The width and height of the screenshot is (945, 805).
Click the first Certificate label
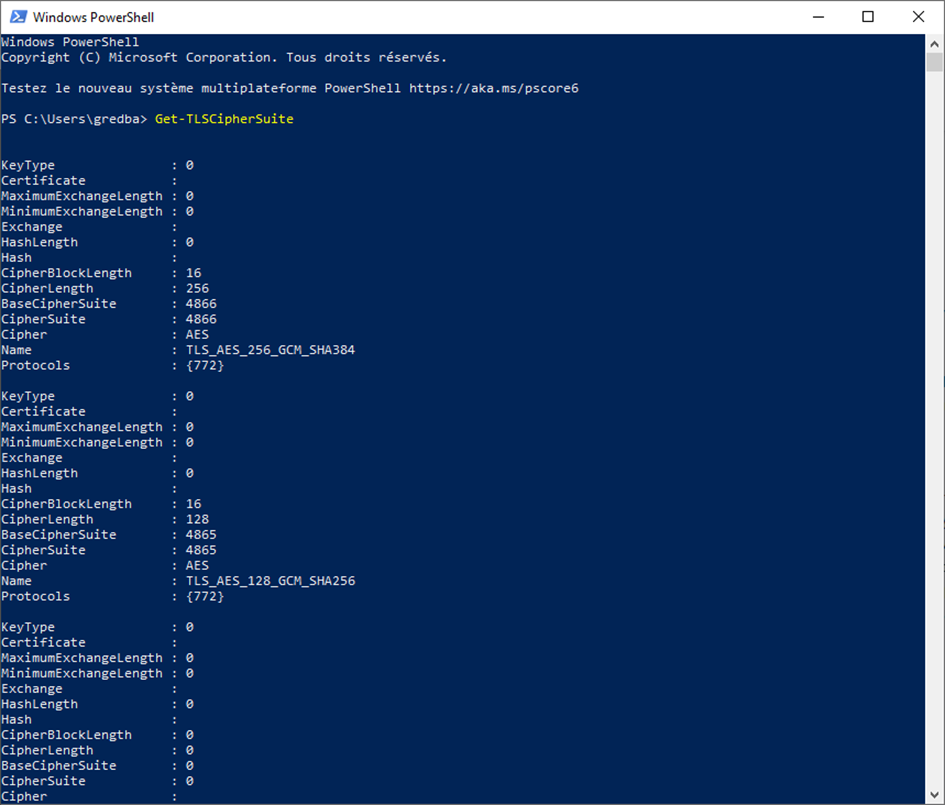click(43, 180)
